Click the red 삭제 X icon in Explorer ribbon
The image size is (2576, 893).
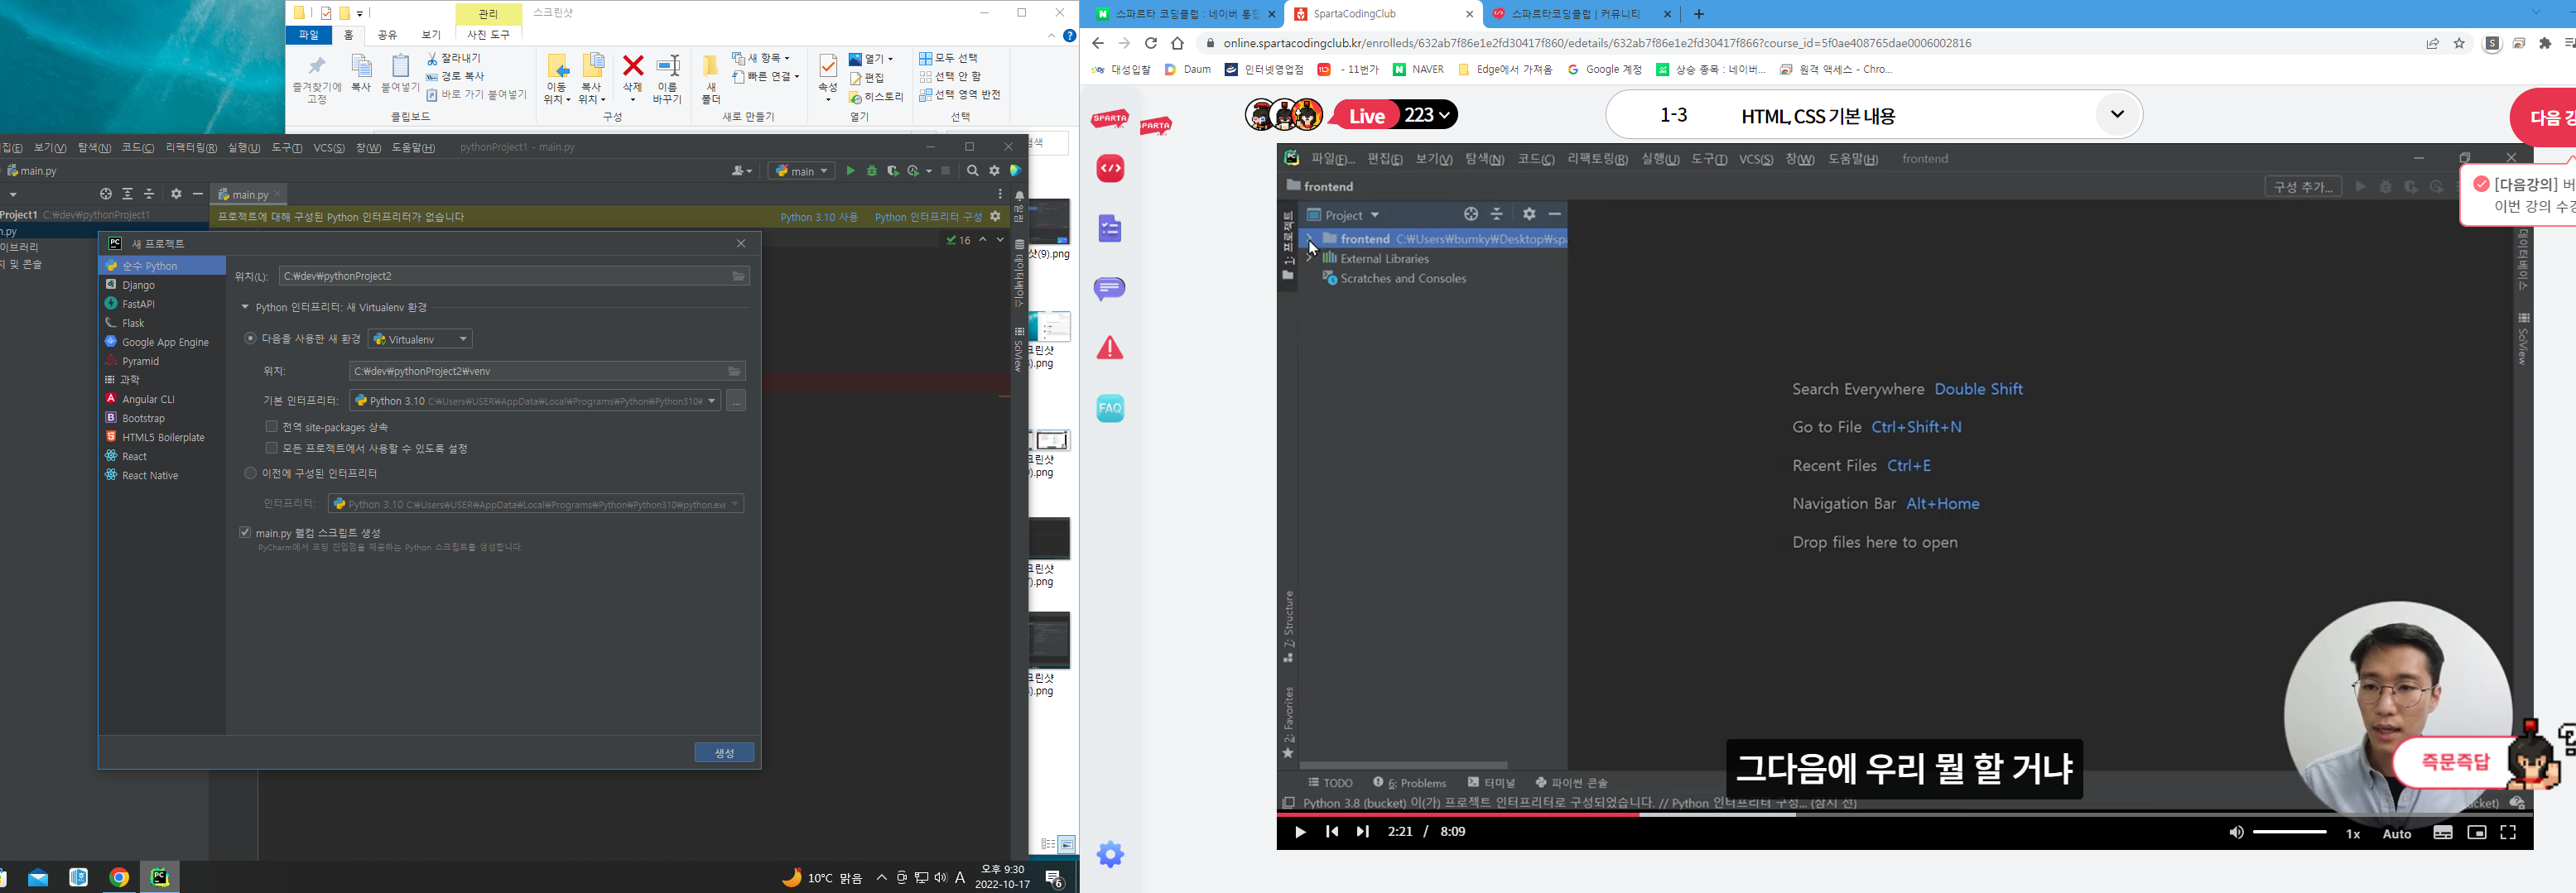coord(633,66)
